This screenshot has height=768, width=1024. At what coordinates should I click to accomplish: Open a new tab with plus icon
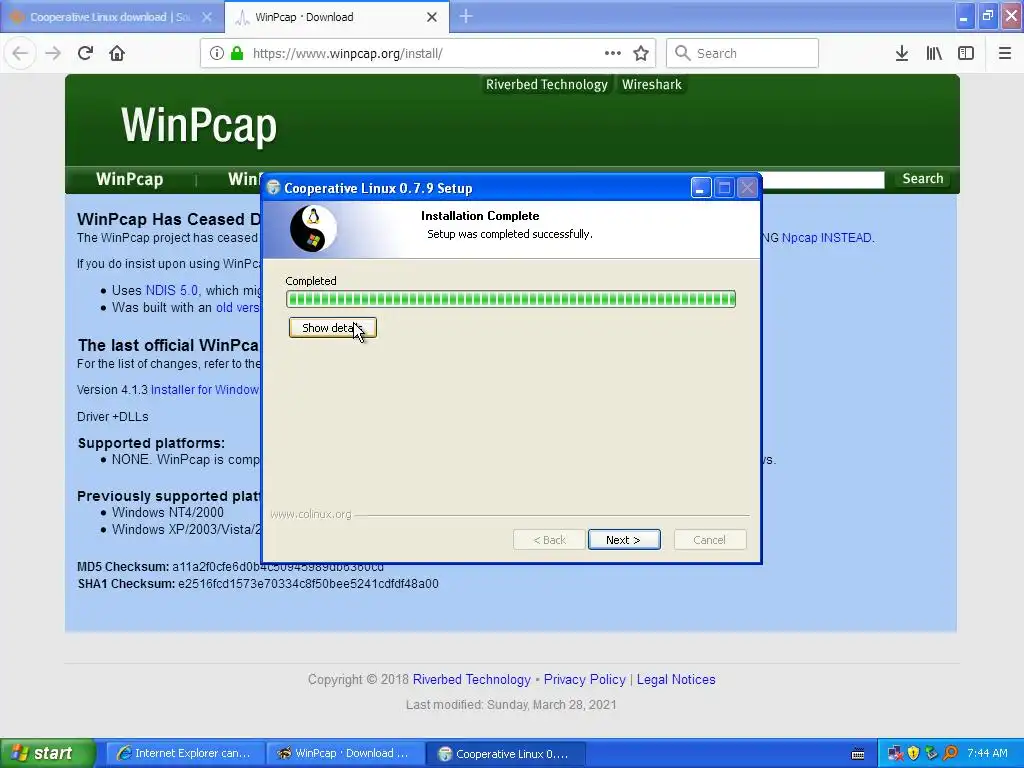[x=466, y=16]
